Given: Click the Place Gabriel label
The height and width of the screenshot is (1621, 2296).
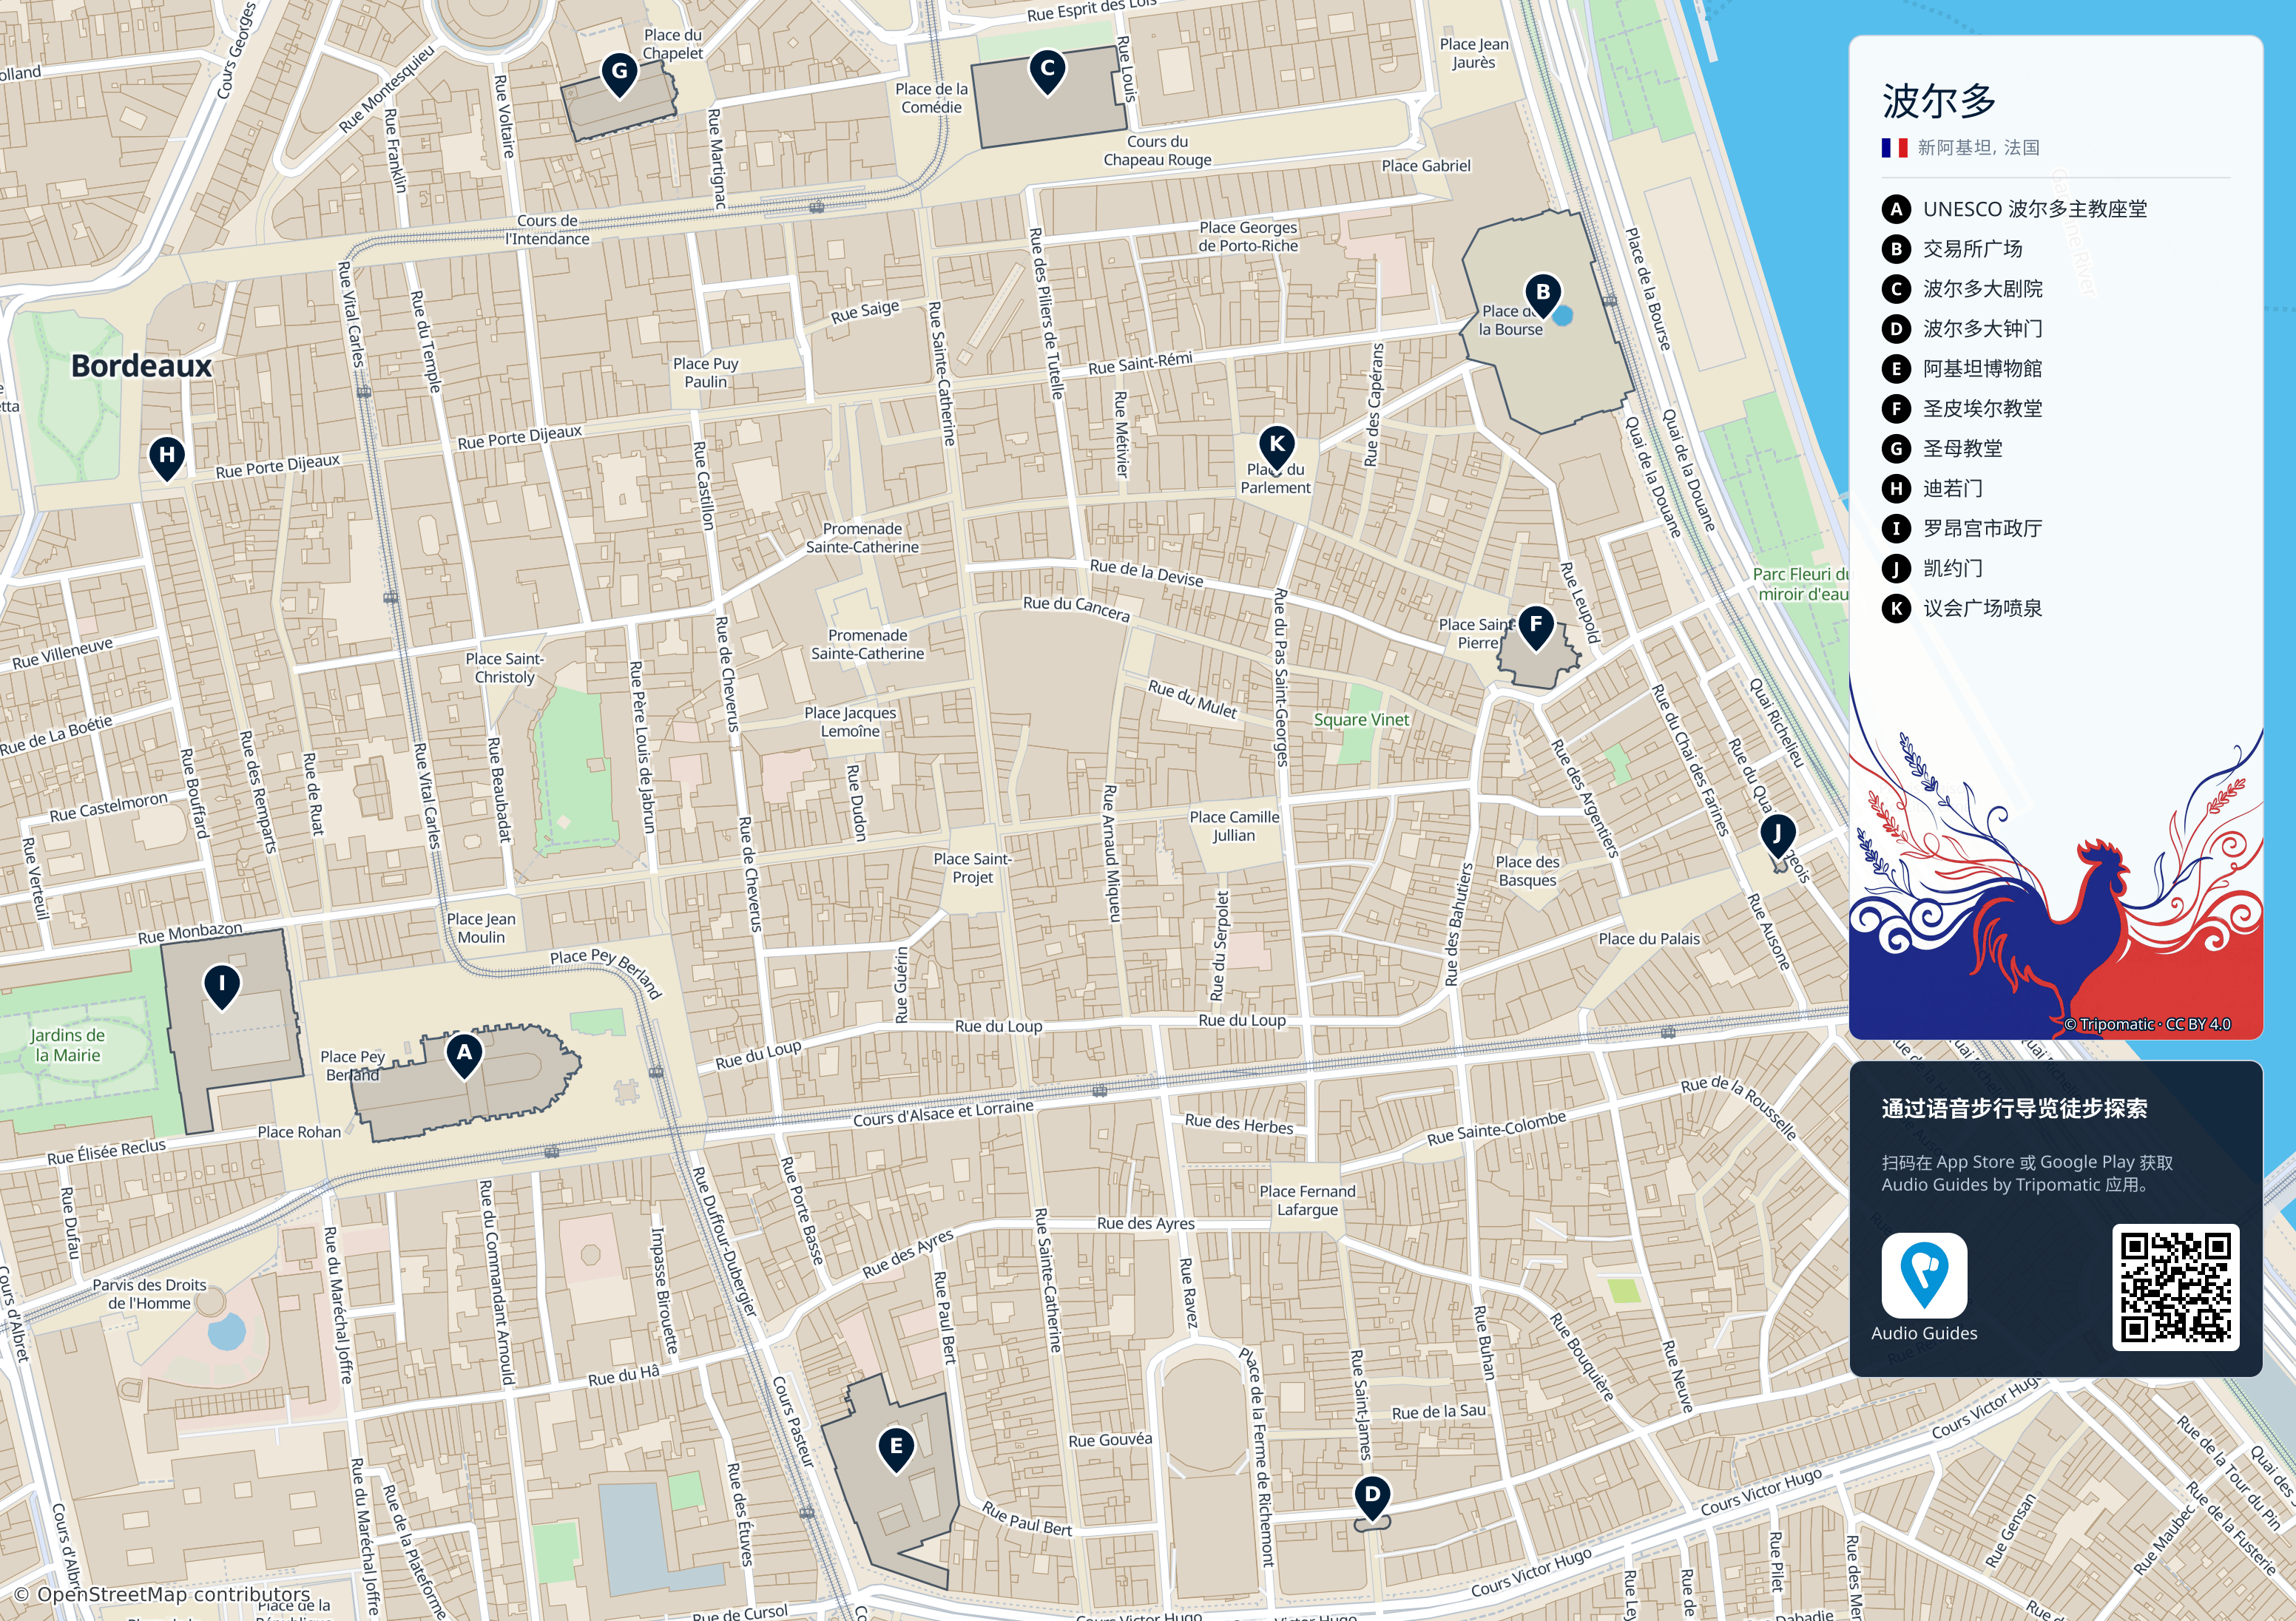Looking at the screenshot, I should tap(1426, 166).
